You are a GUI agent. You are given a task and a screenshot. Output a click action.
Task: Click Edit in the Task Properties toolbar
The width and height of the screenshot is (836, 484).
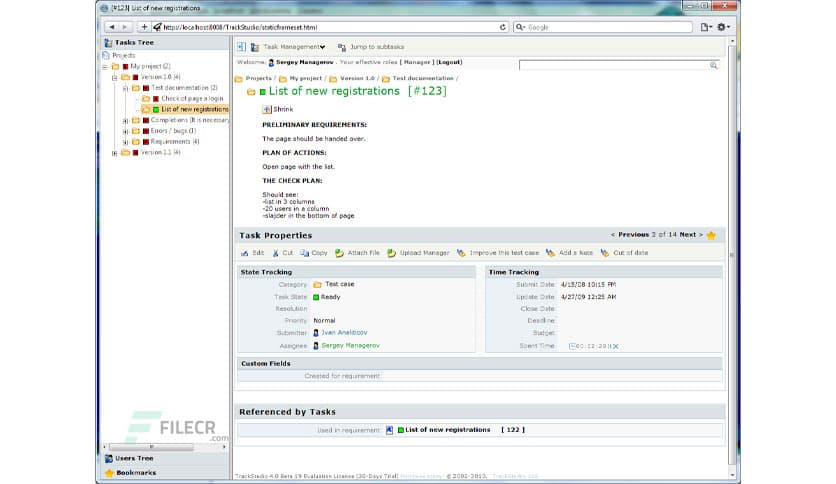253,253
